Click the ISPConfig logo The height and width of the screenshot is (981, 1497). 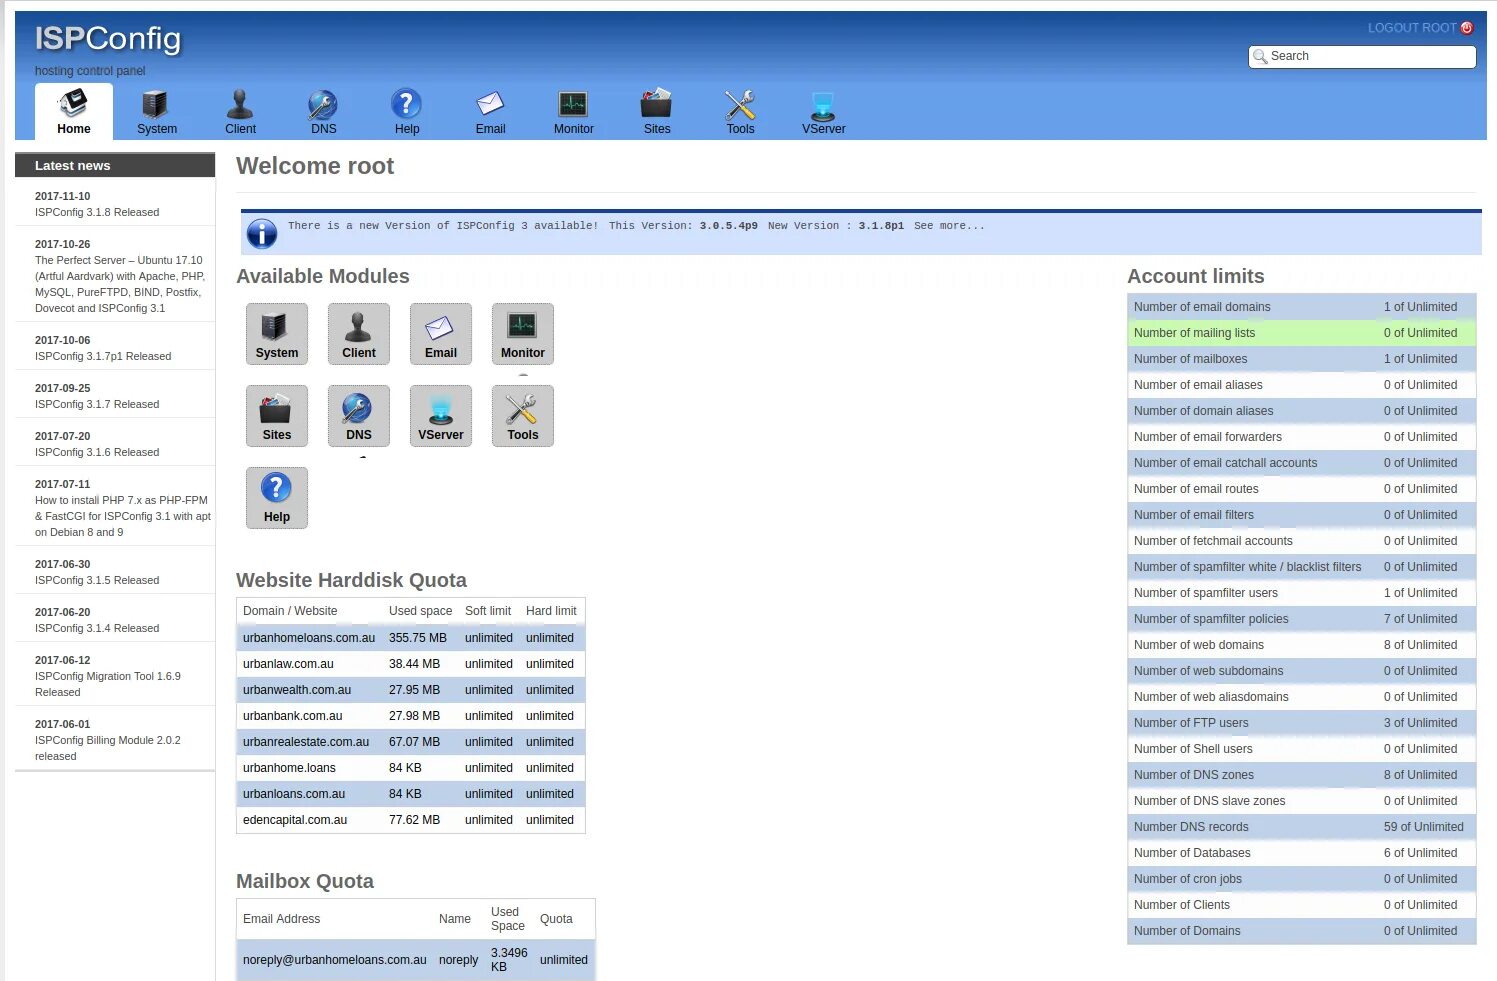click(x=108, y=39)
